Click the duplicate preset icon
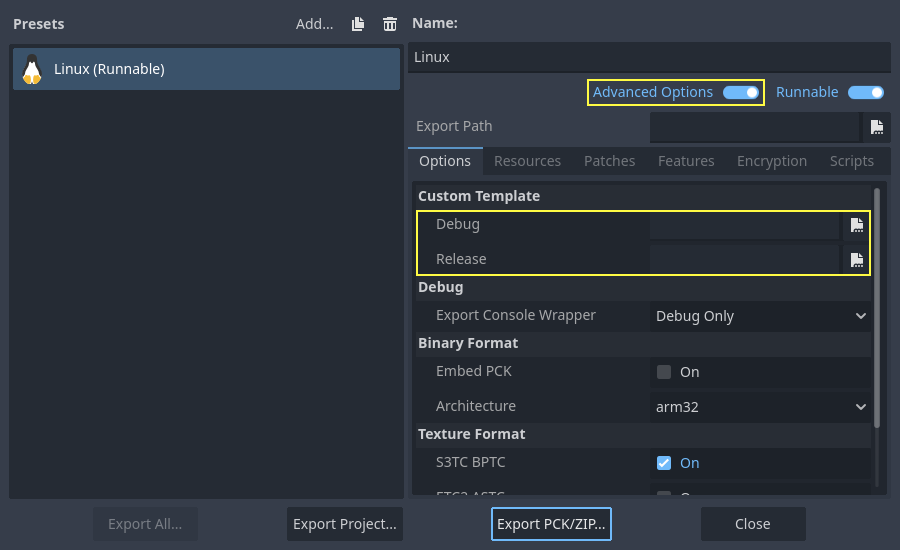This screenshot has width=900, height=550. [x=358, y=24]
